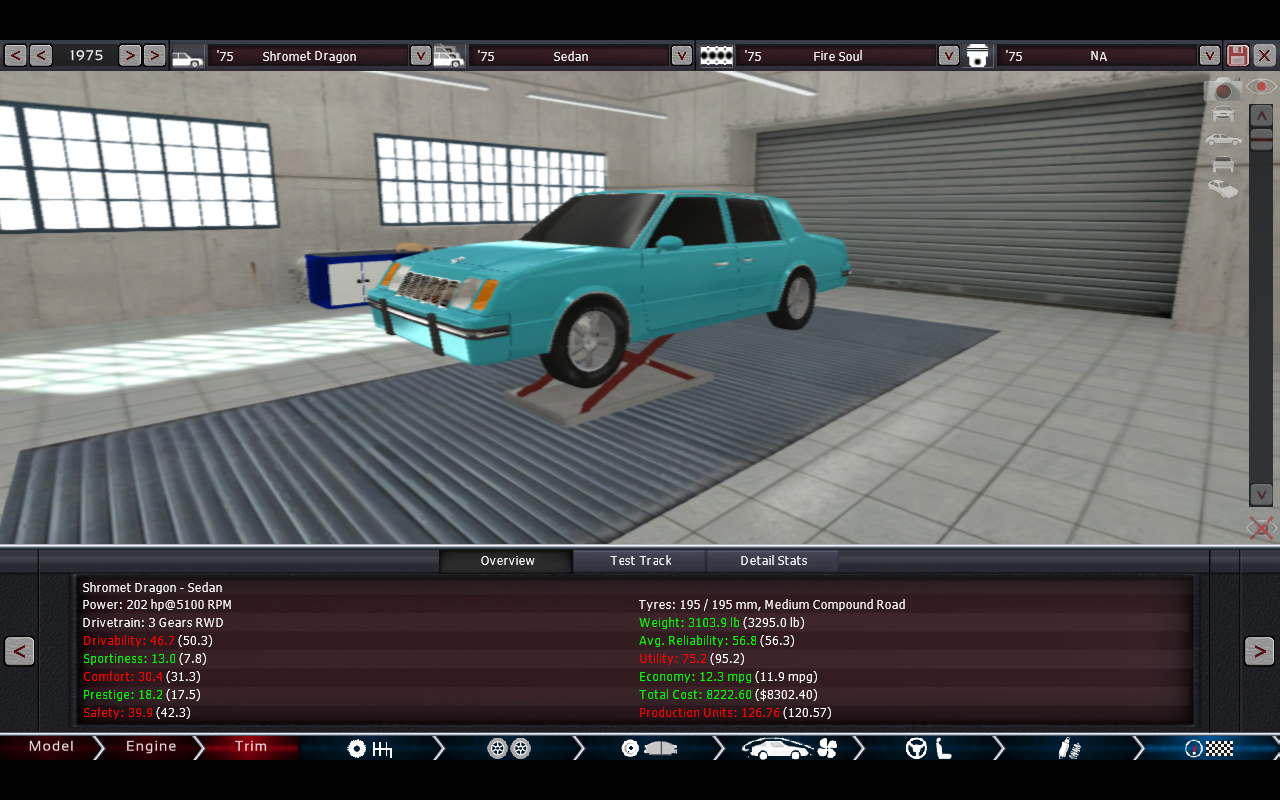This screenshot has height=800, width=1280.
Task: Click the Avg. Reliability: 56.8 stat
Action: (x=698, y=641)
